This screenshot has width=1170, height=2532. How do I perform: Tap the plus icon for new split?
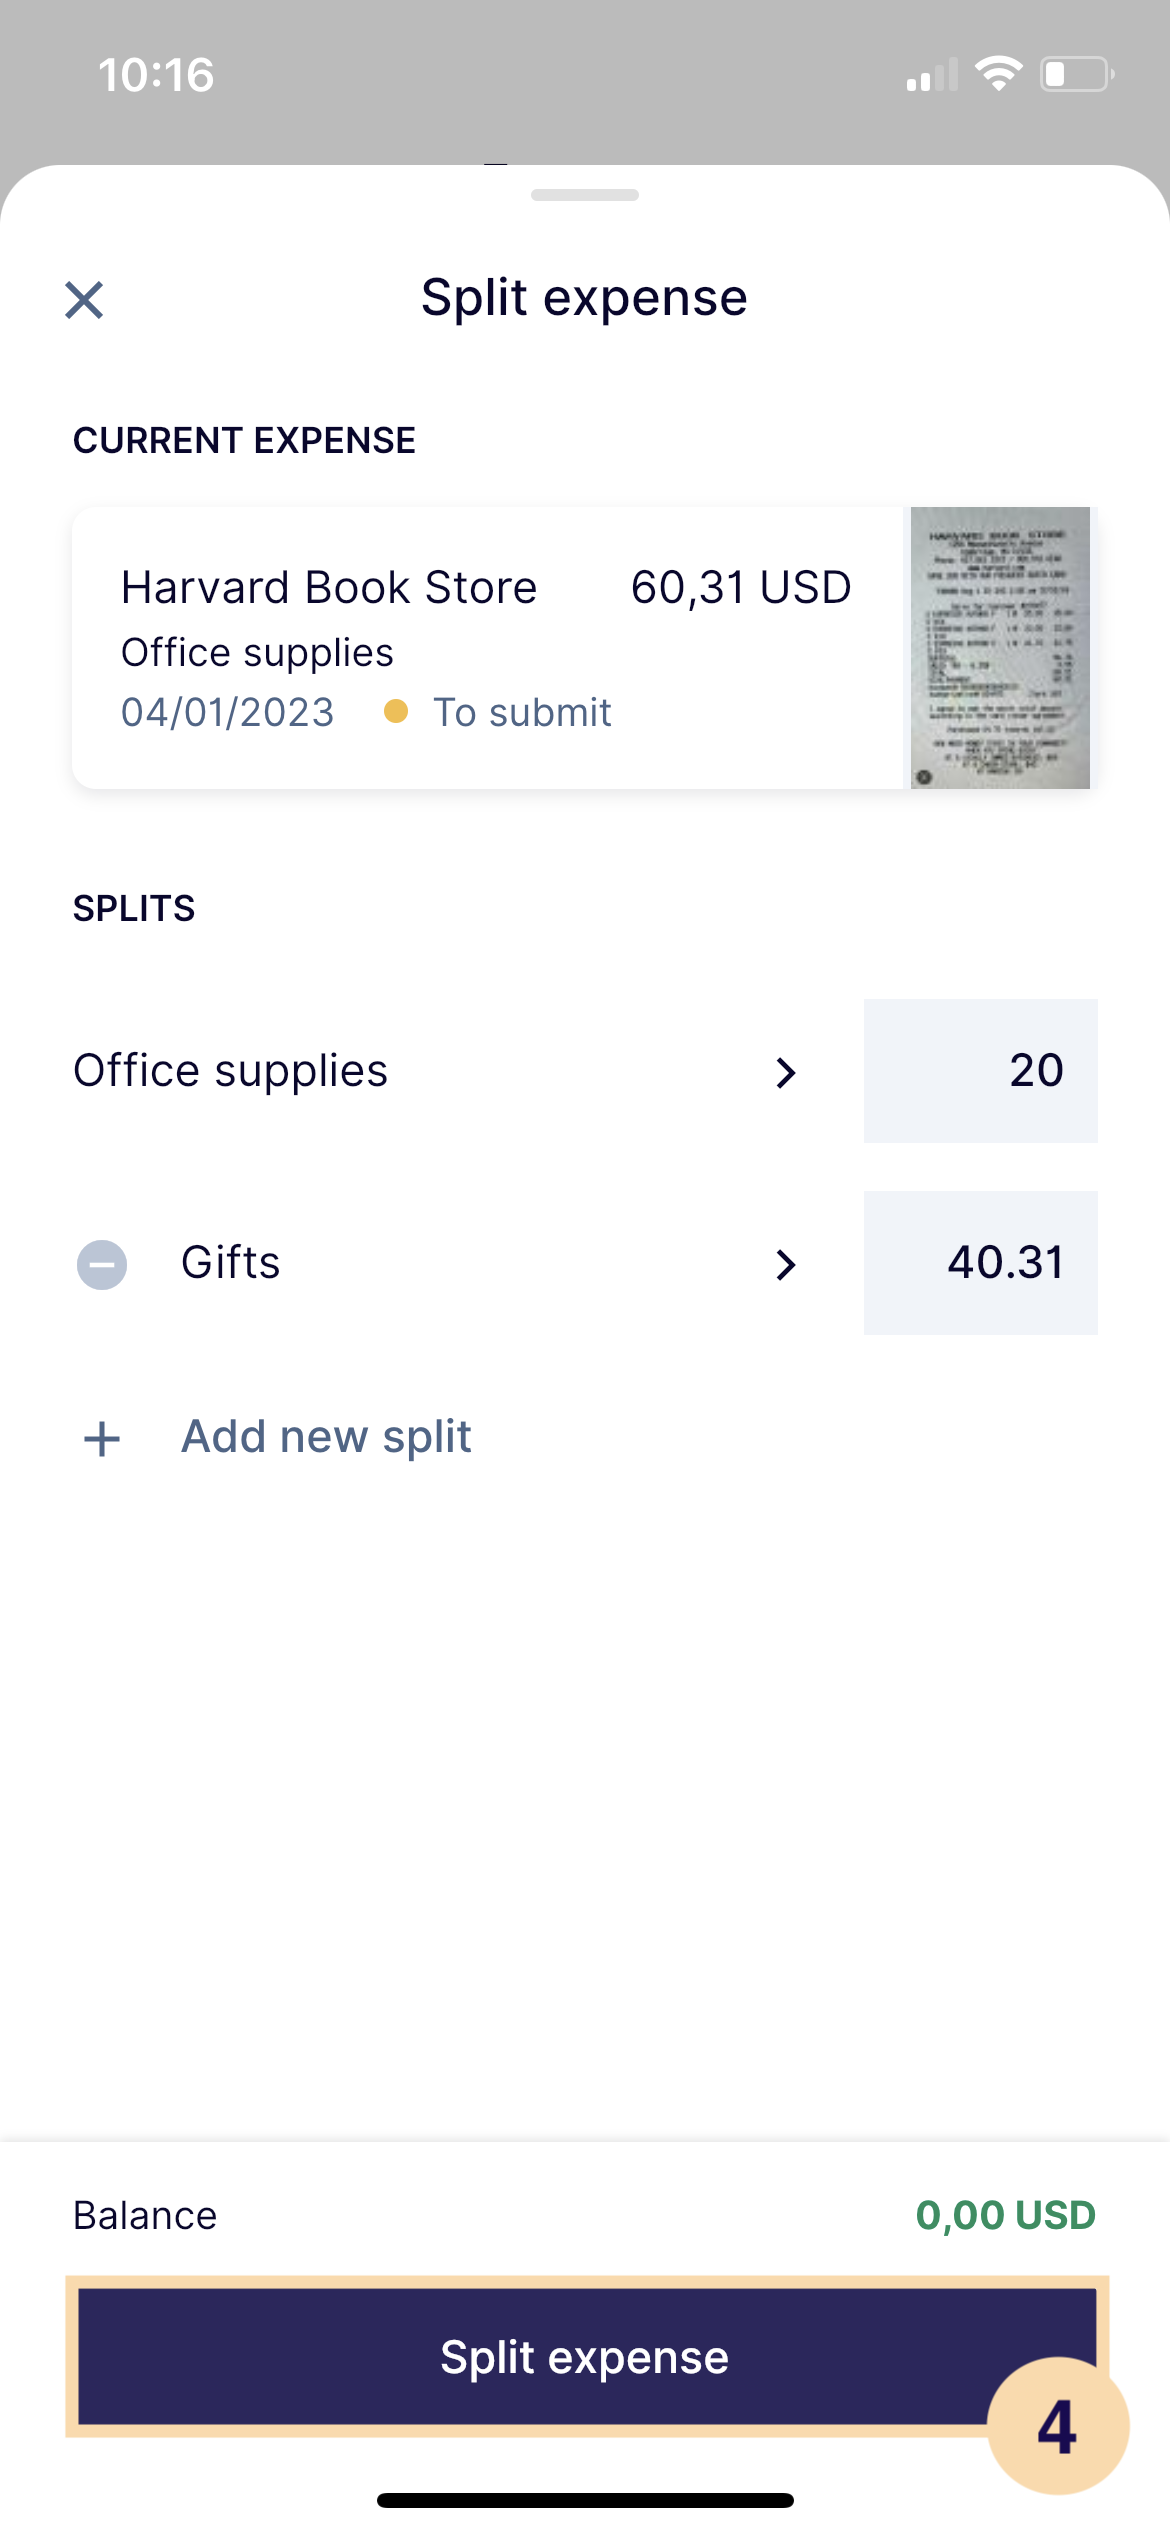(102, 1439)
